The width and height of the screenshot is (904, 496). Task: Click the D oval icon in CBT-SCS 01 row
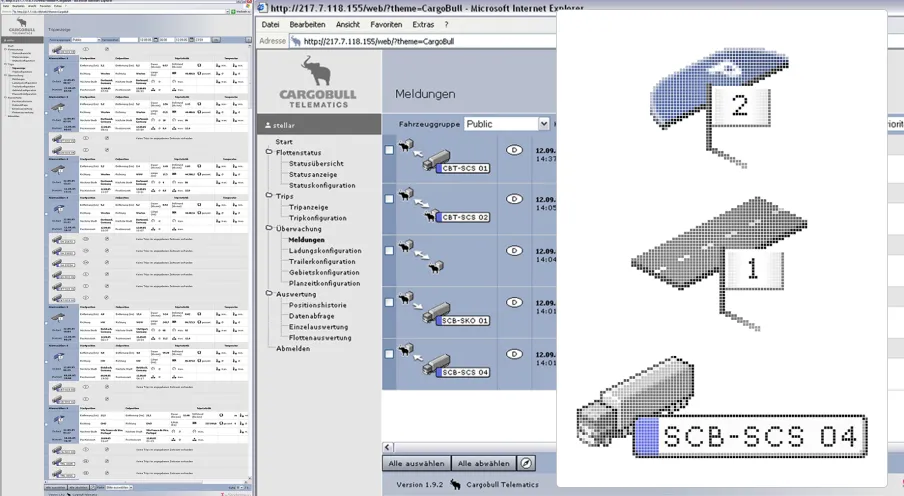[x=514, y=150]
